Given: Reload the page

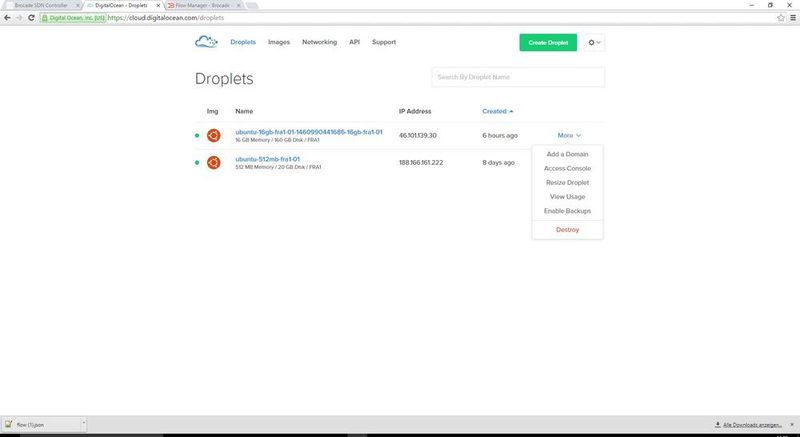Looking at the screenshot, I should pos(31,18).
